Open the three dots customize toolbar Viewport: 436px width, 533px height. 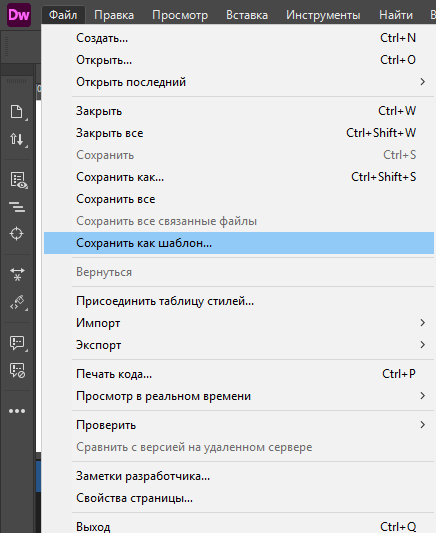pyautogui.click(x=17, y=411)
